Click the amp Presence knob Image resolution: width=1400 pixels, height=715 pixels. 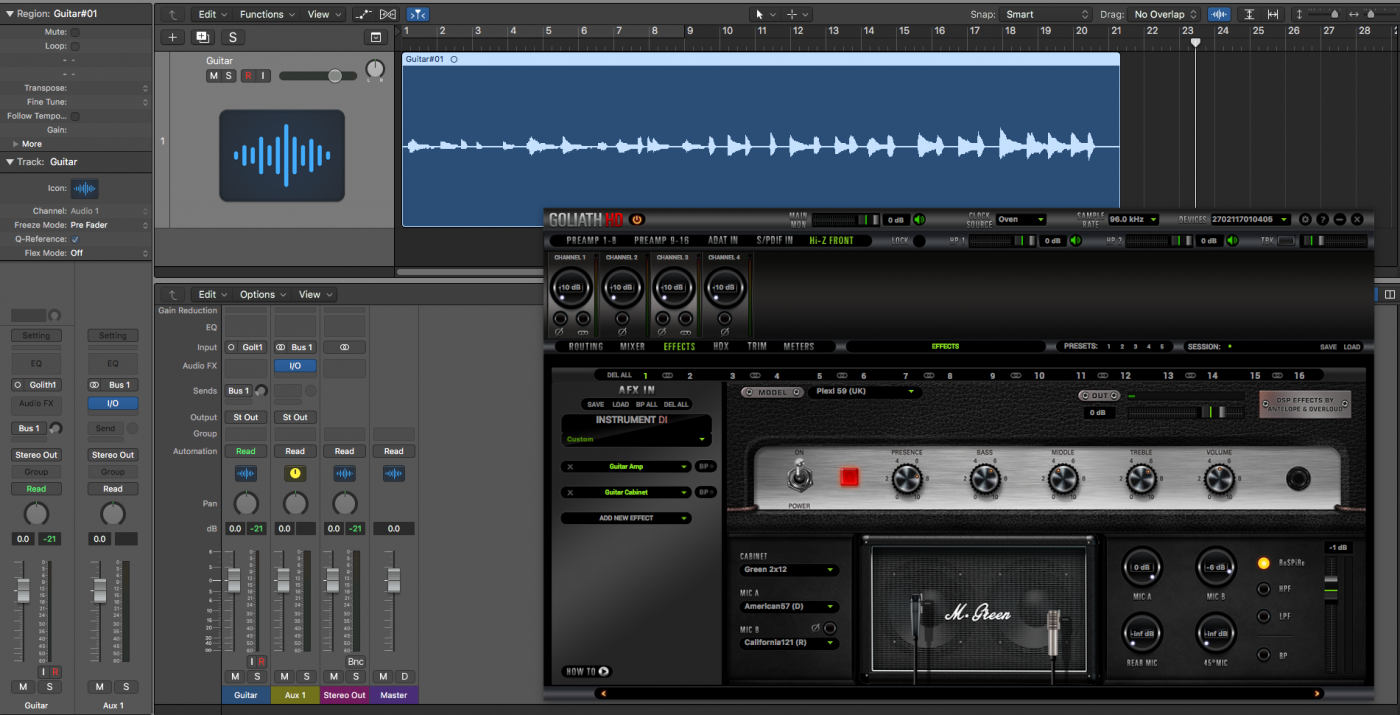coord(906,481)
